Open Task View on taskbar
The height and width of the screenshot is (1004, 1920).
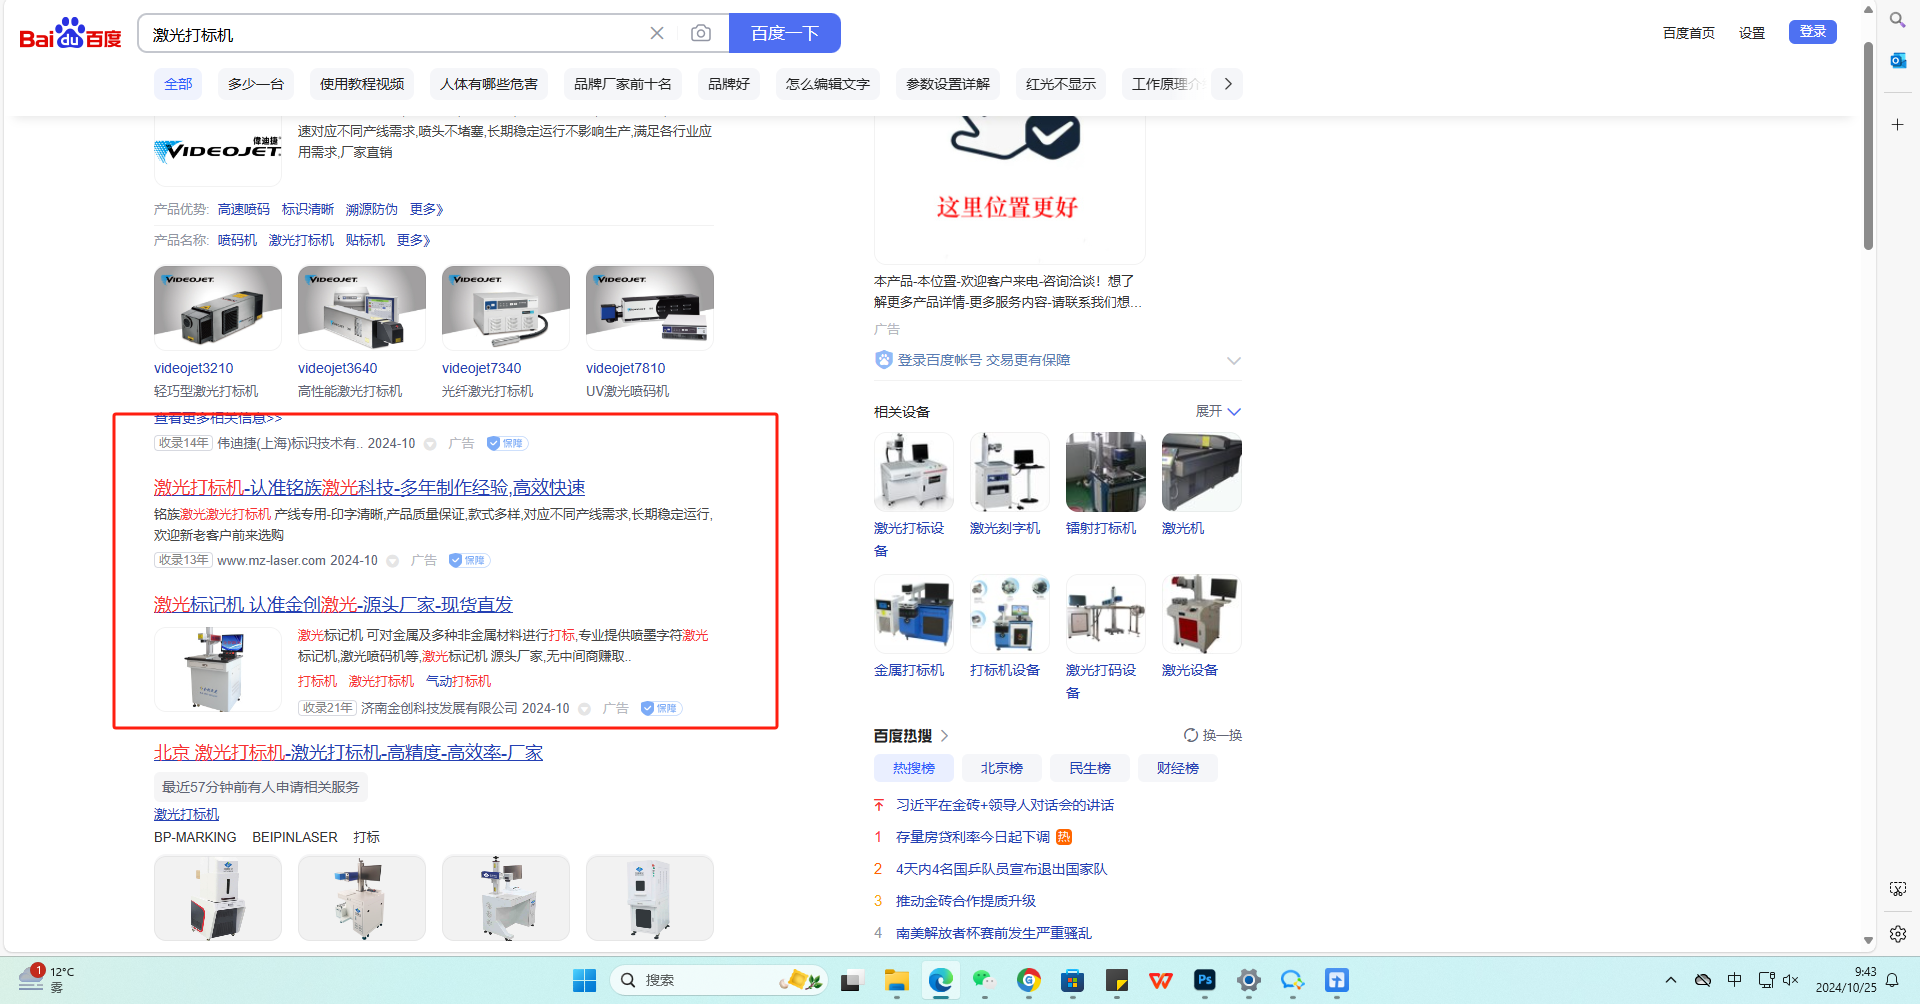point(851,980)
